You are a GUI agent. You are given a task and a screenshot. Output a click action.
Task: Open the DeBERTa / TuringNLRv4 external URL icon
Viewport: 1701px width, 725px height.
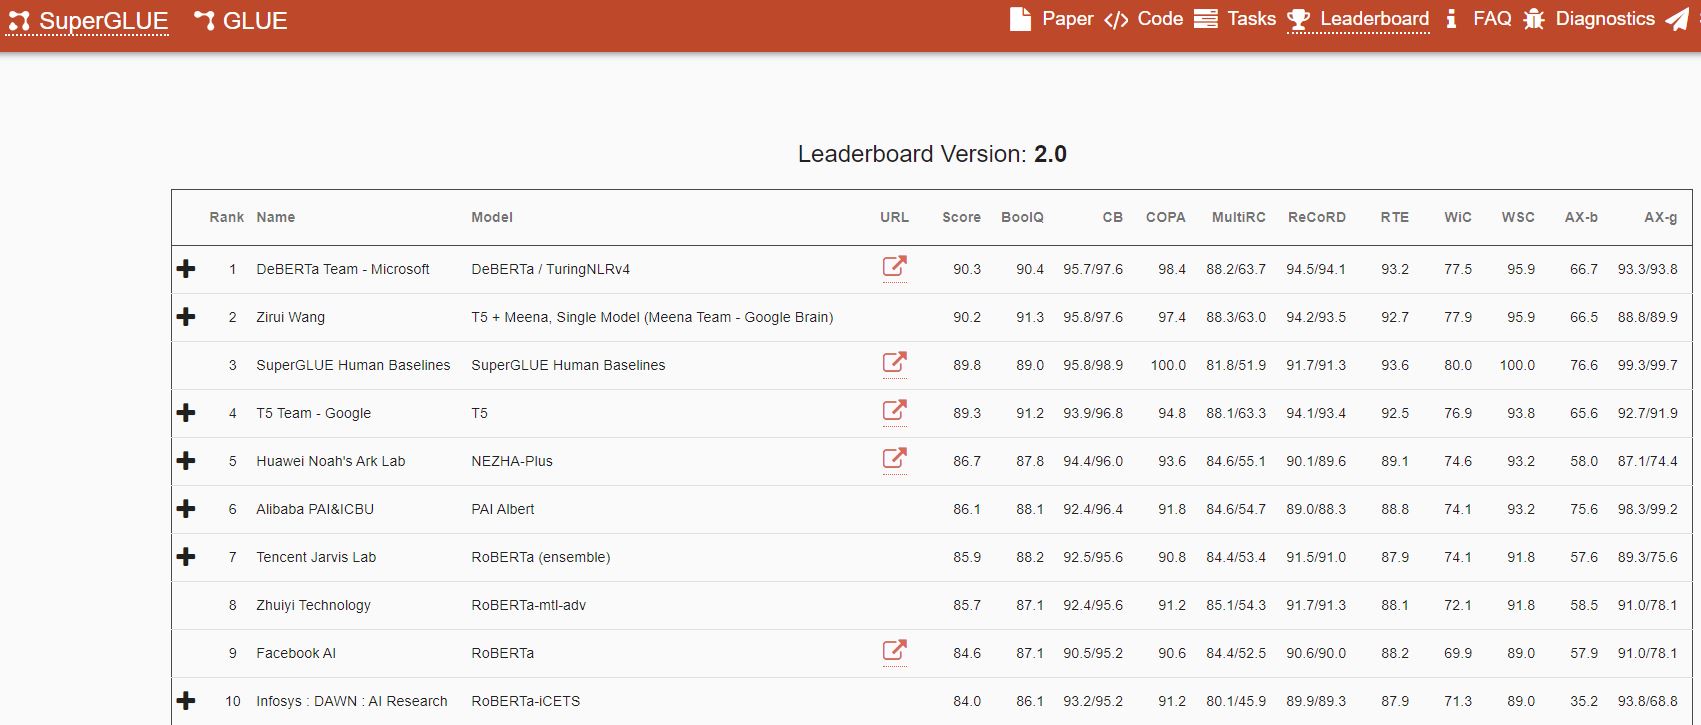pyautogui.click(x=894, y=267)
